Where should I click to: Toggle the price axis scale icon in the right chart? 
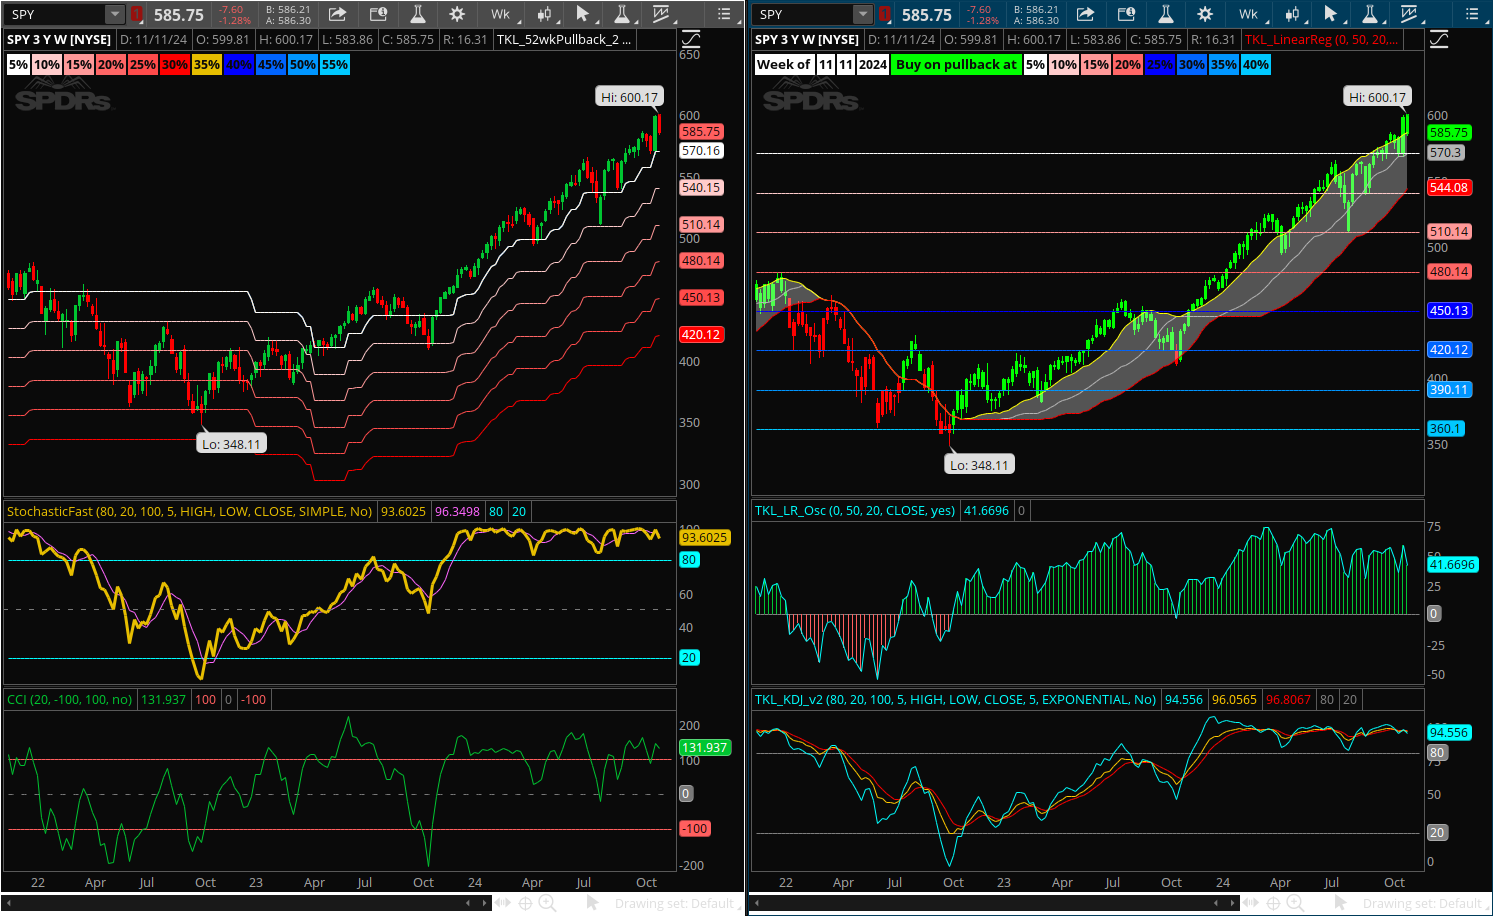(1439, 39)
